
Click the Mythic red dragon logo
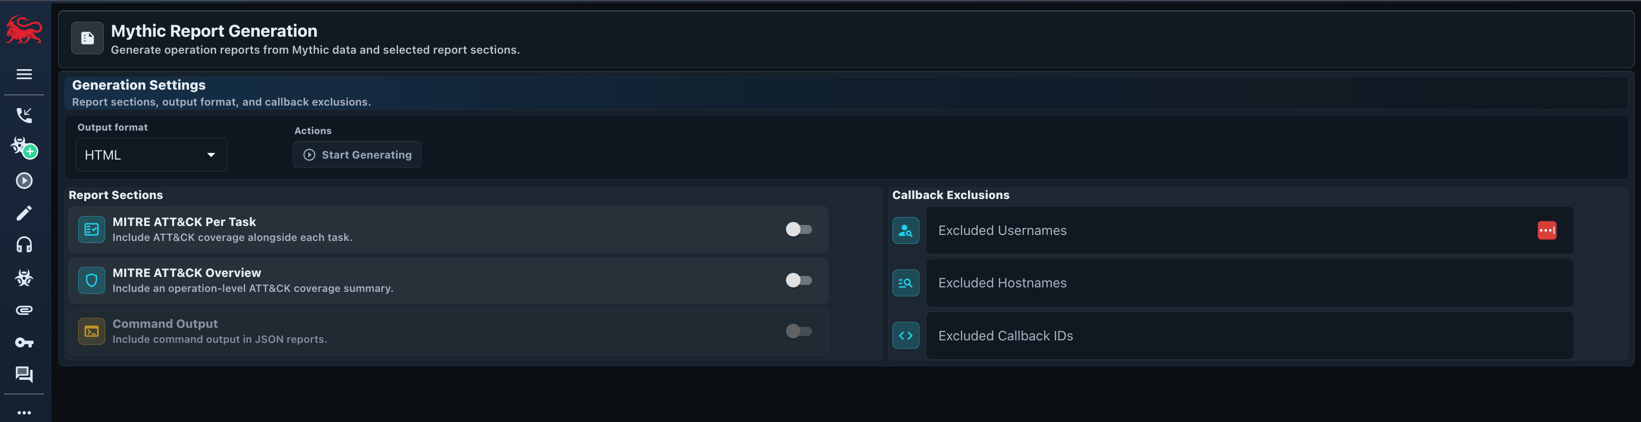(24, 31)
